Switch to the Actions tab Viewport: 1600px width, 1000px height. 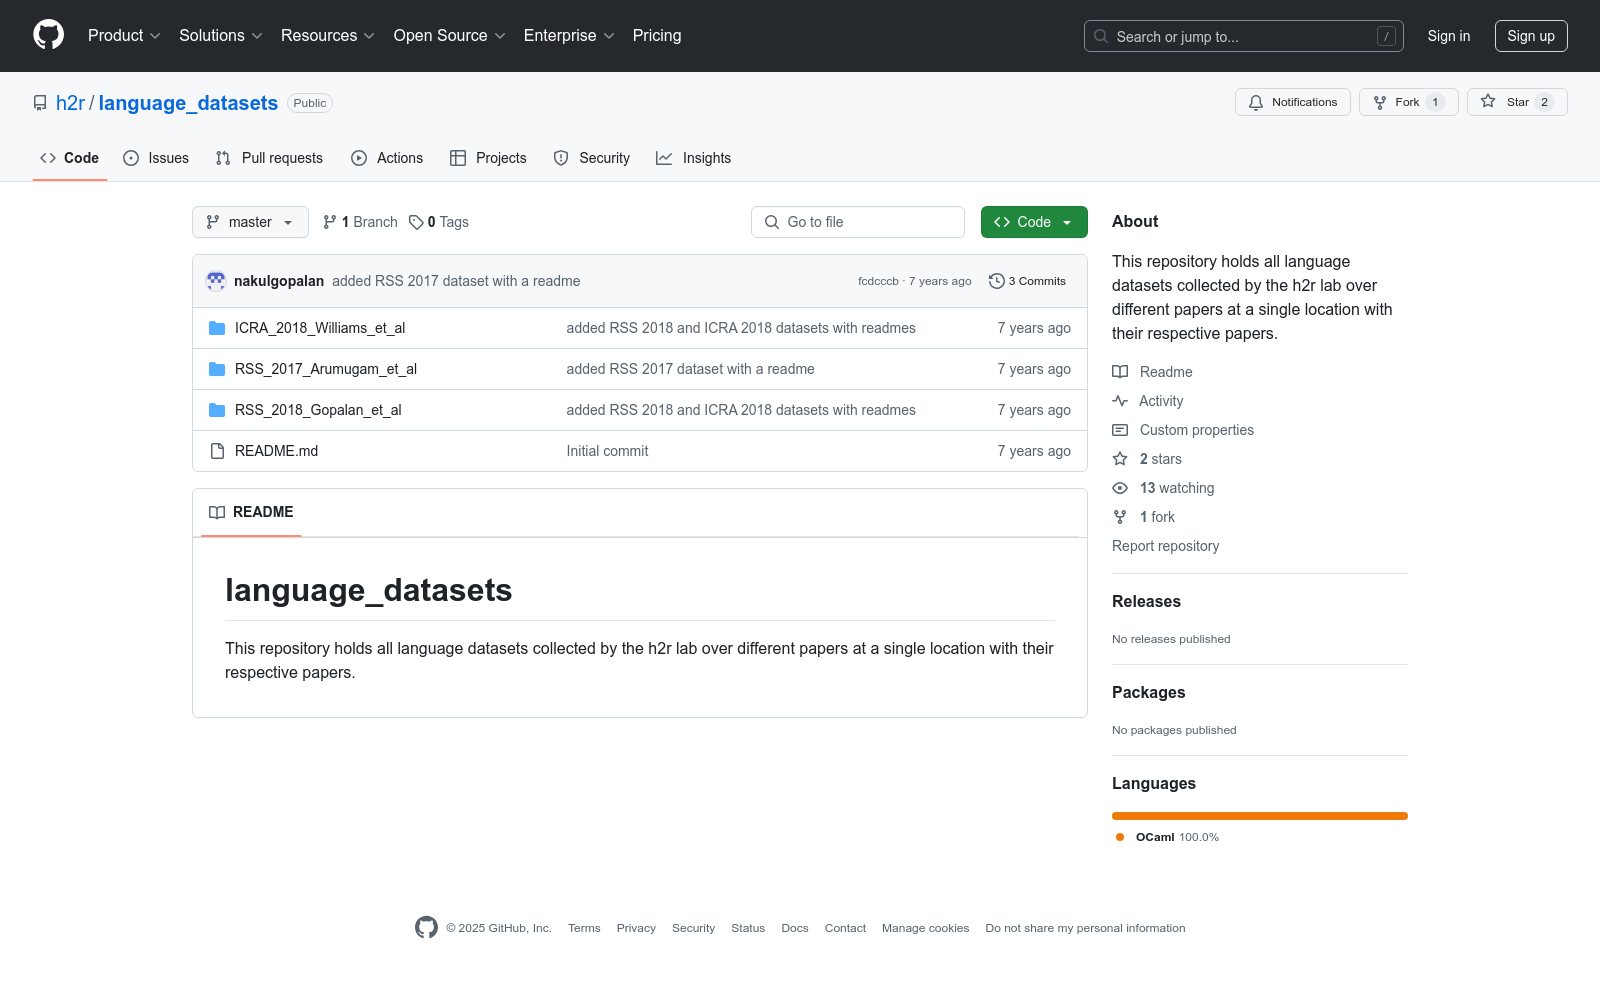pos(387,158)
